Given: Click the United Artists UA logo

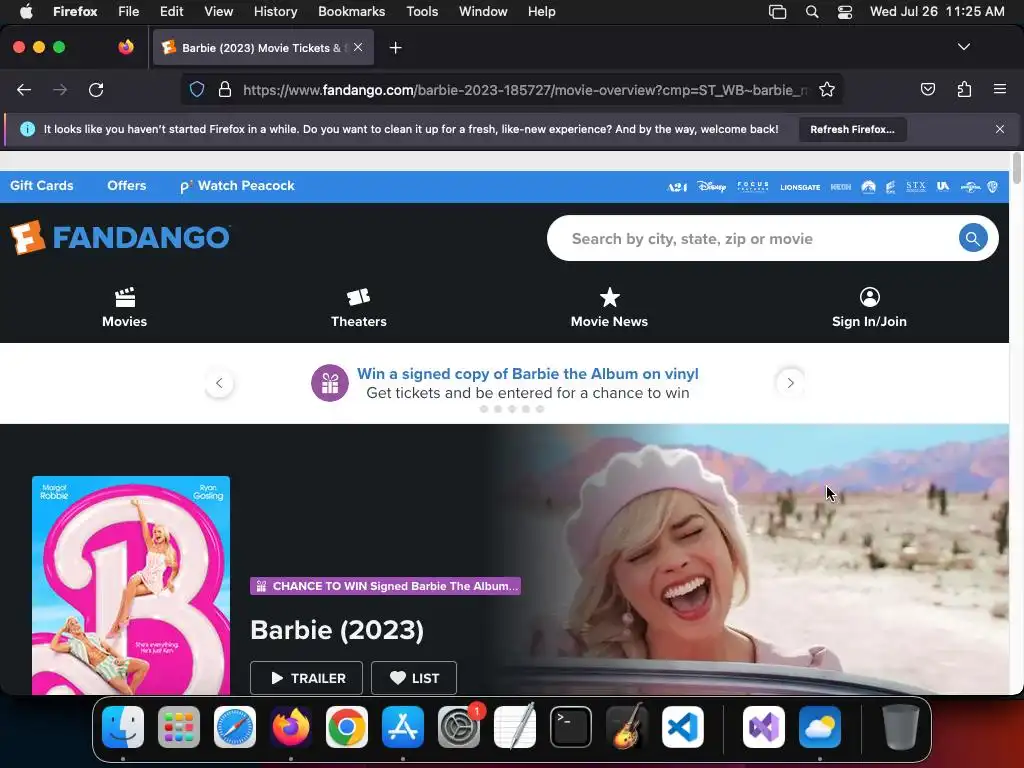Looking at the screenshot, I should 942,187.
